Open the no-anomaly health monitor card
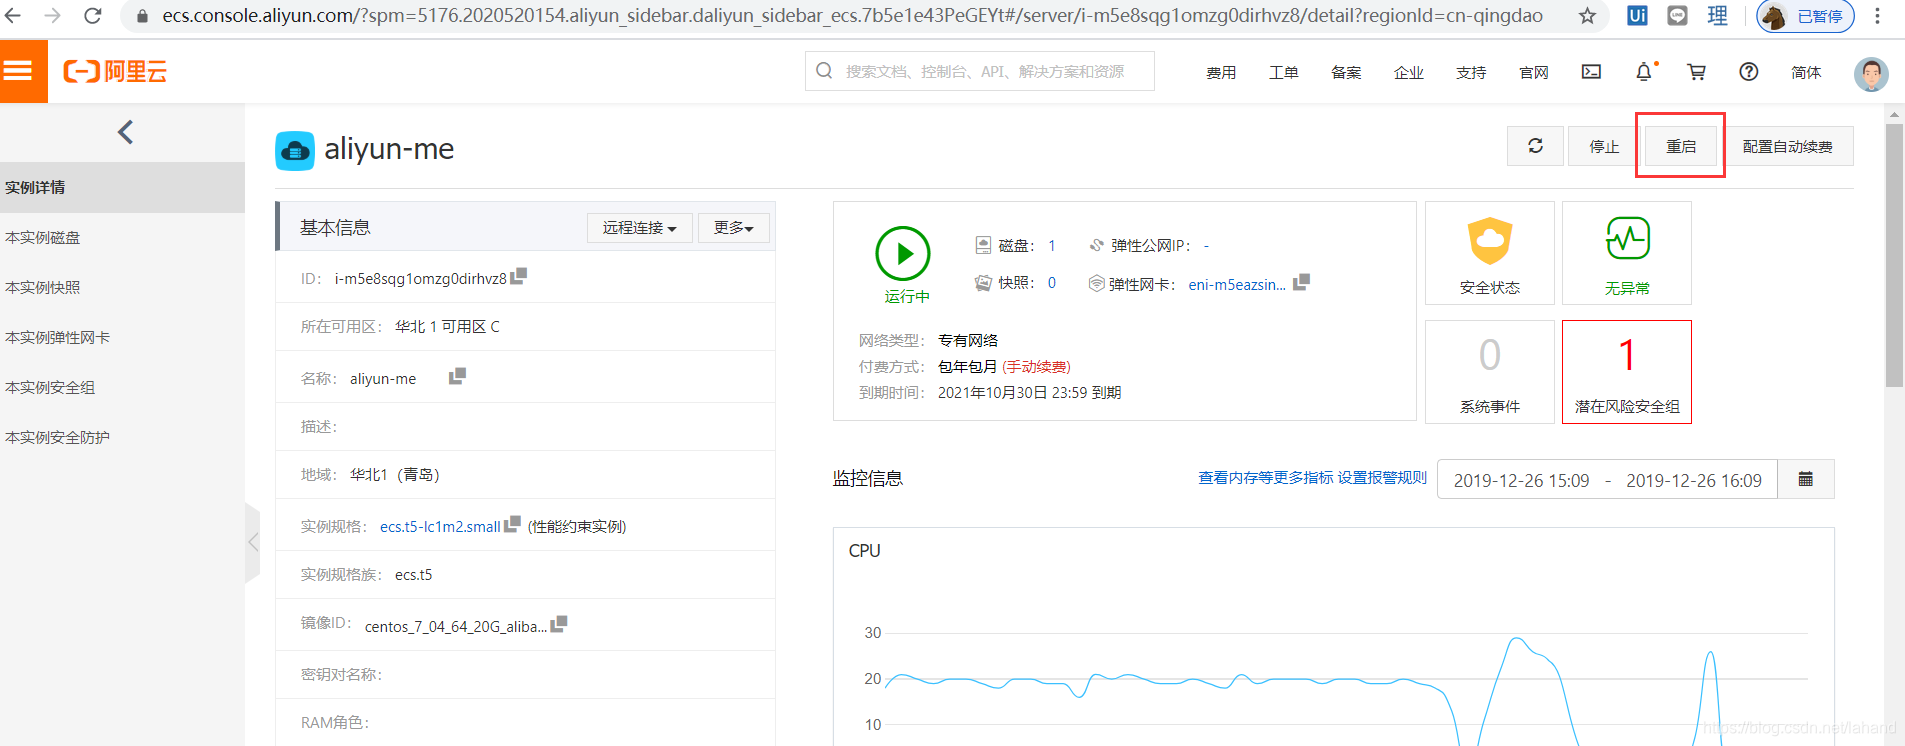The image size is (1905, 746). (1627, 253)
